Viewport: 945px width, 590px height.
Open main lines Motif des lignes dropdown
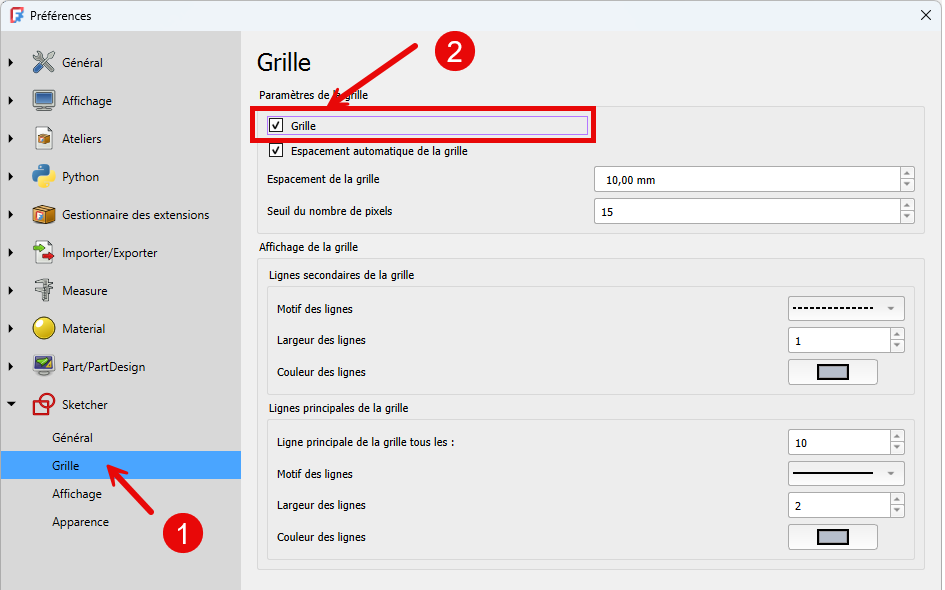846,473
